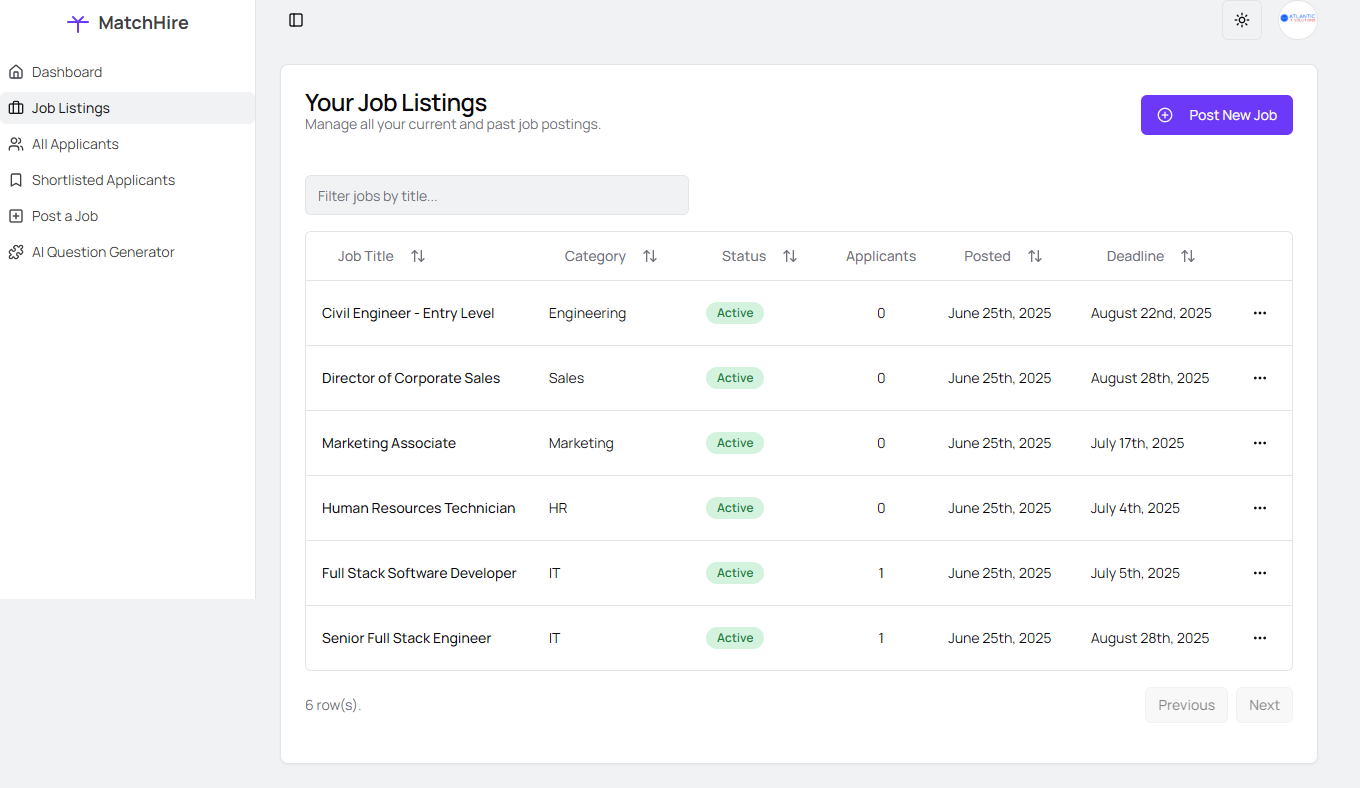1360x788 pixels.
Task: Go to Dashboard in the sidebar
Action: pos(67,72)
